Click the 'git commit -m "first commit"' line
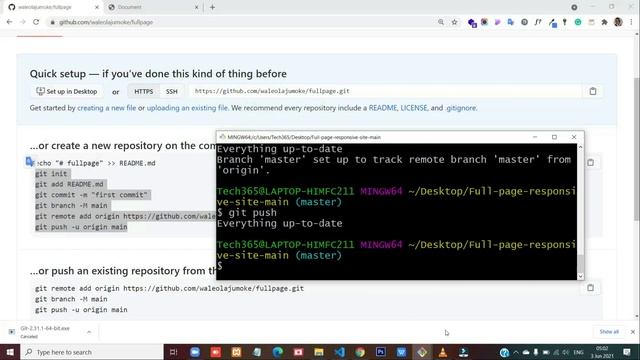This screenshot has height=360, width=640. [x=91, y=195]
